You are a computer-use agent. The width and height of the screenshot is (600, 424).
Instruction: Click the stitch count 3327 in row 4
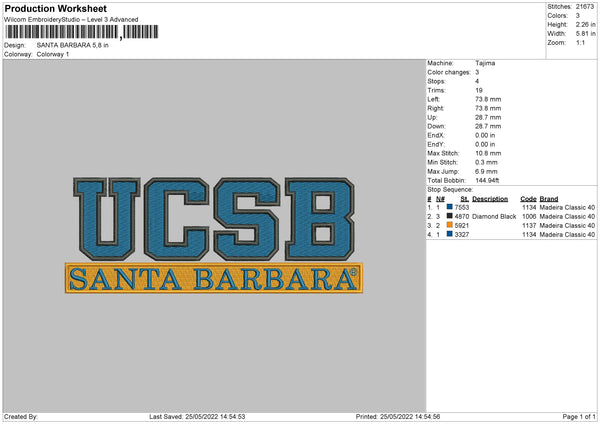point(462,235)
